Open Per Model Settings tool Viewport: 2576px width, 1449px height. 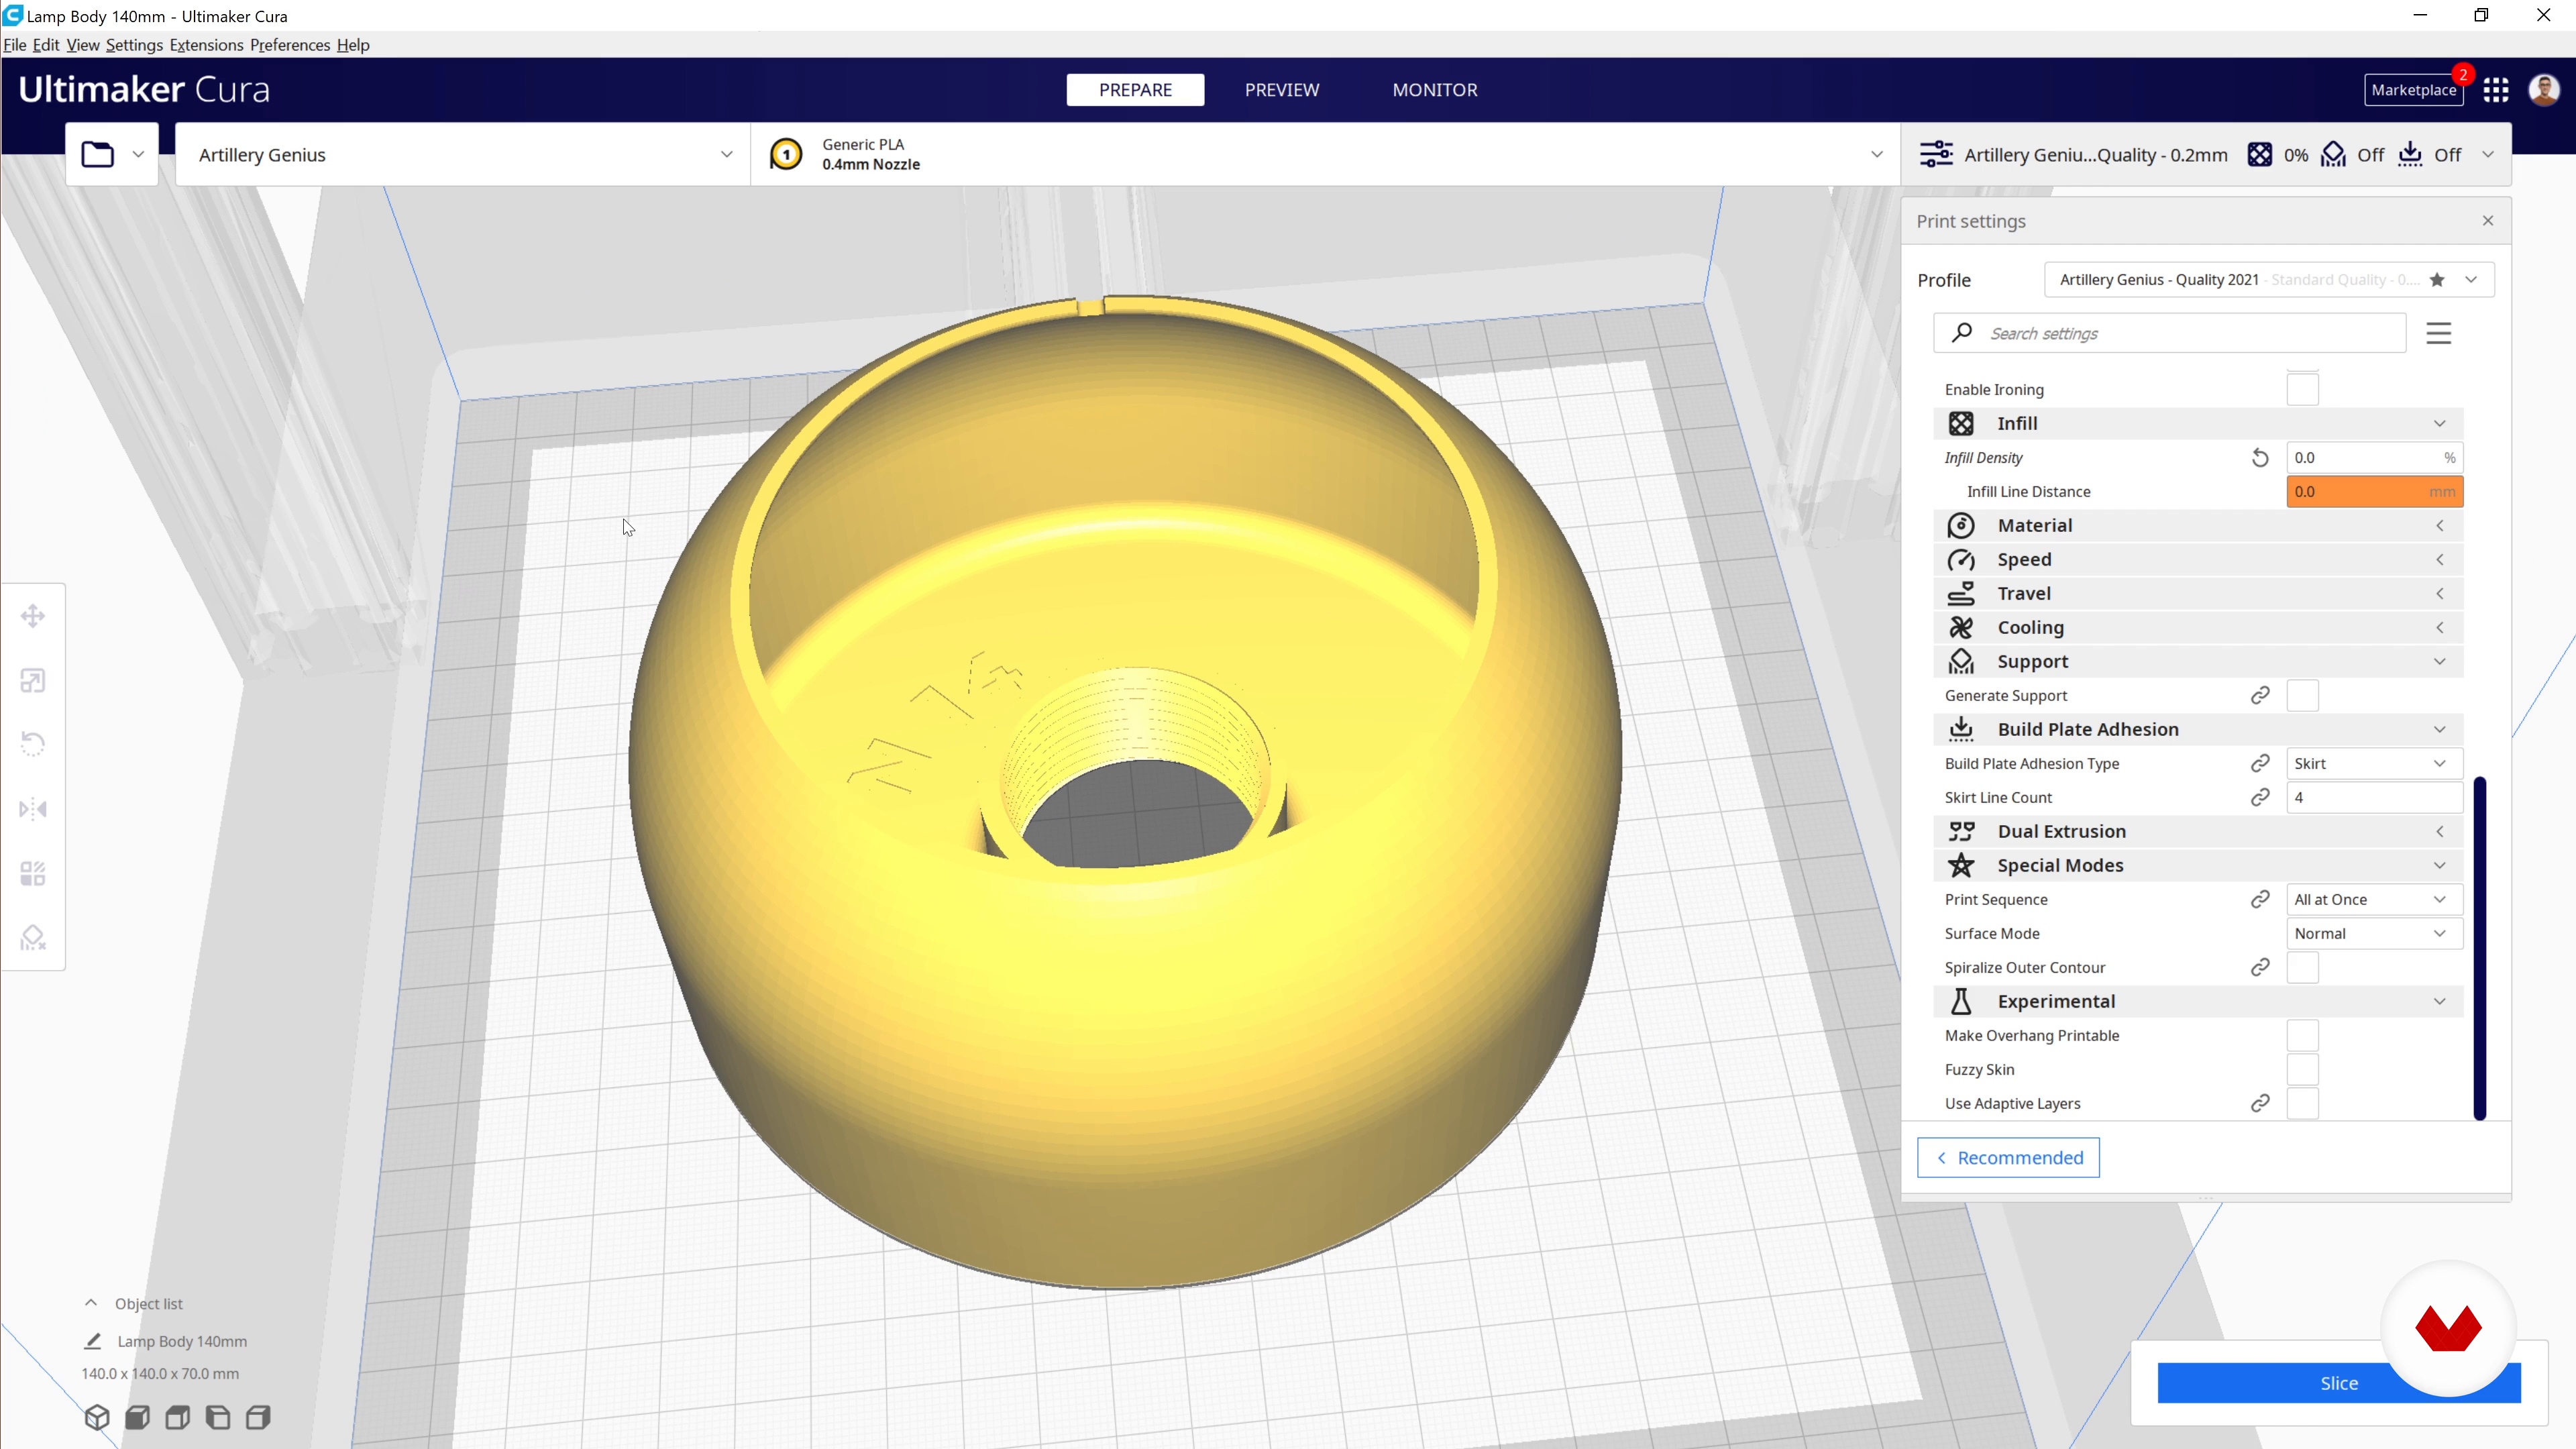click(x=33, y=874)
